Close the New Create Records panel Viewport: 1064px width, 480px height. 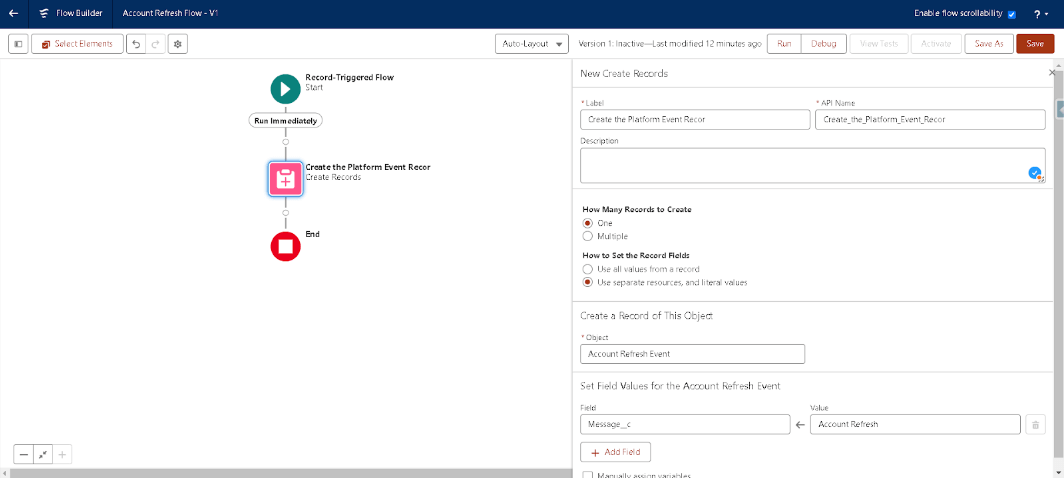(1052, 72)
